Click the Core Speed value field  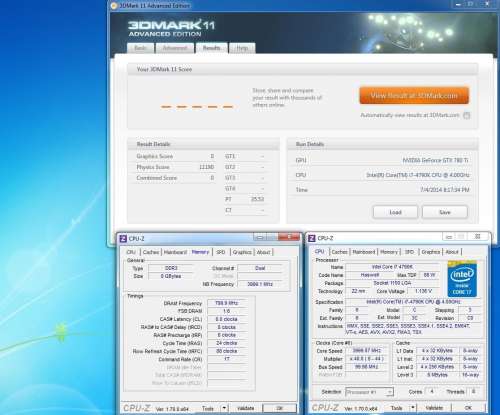point(367,351)
